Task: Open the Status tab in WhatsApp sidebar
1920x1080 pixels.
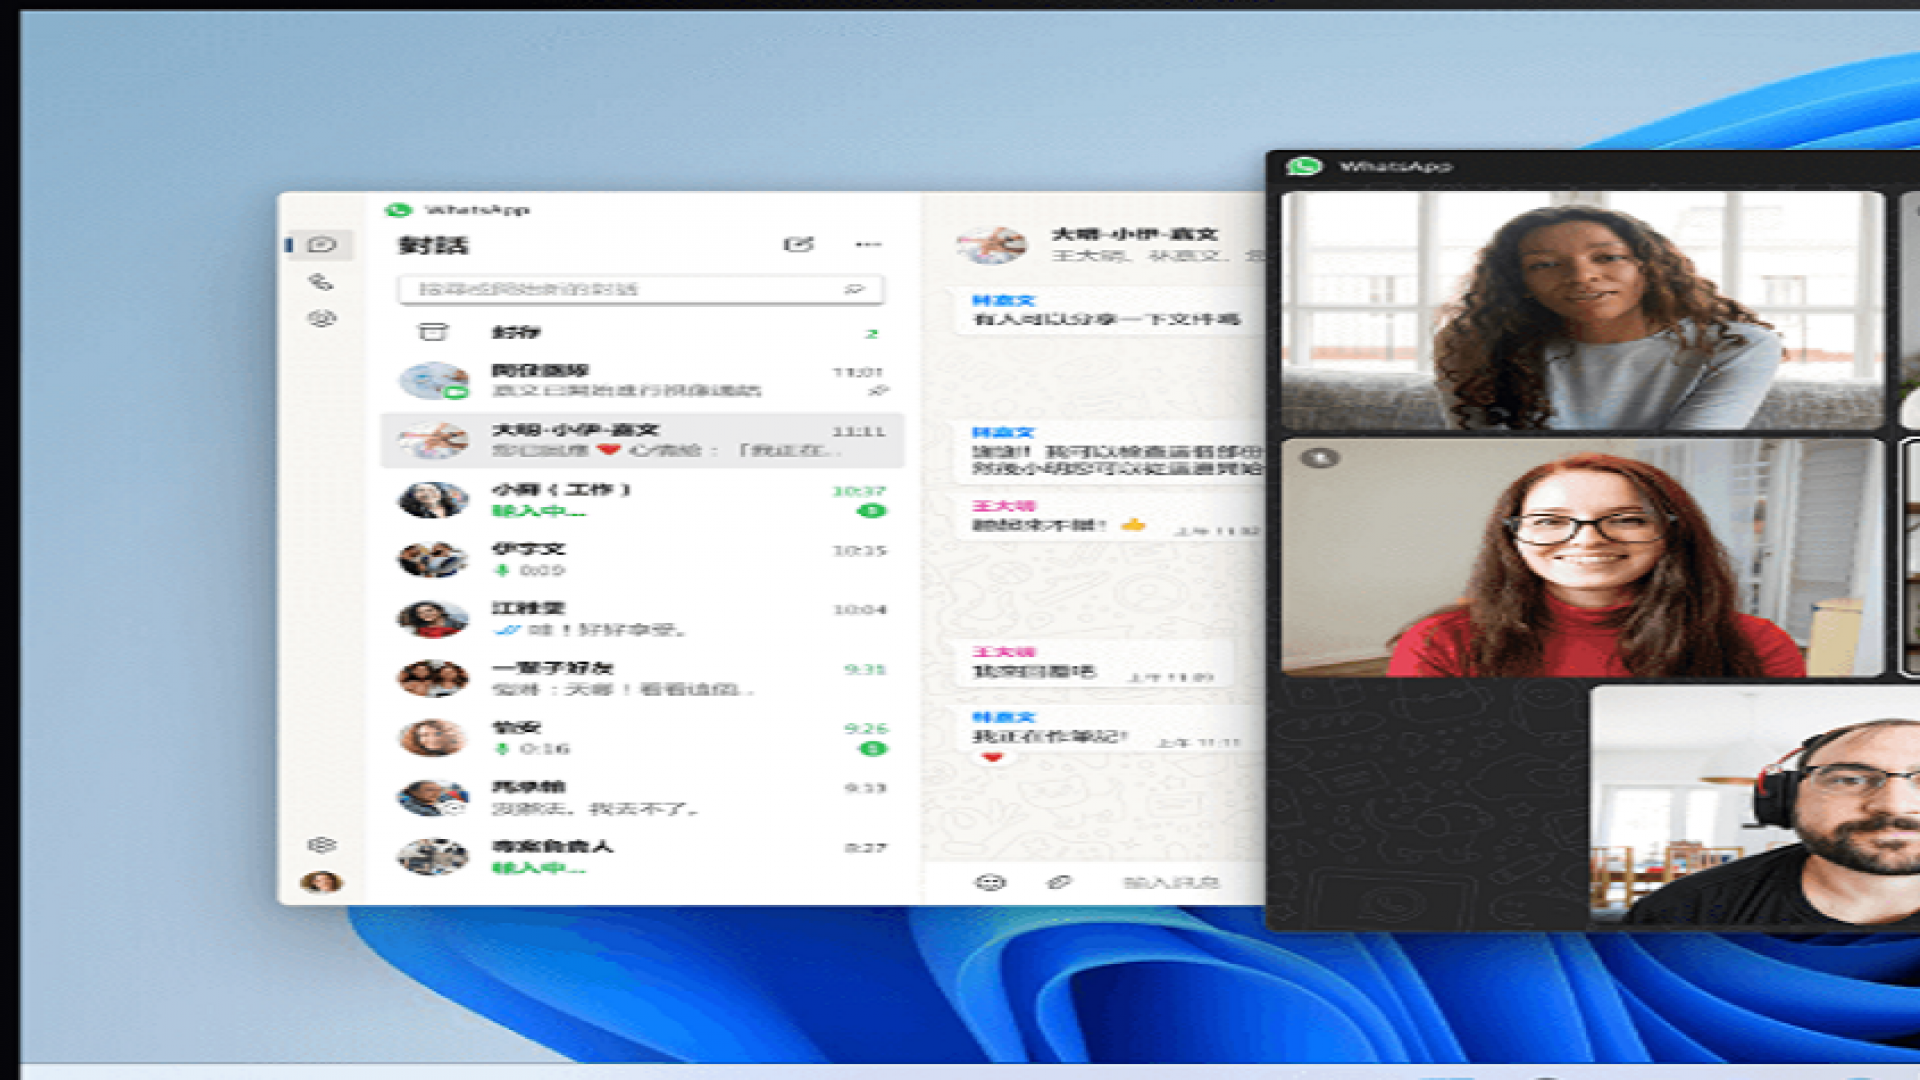Action: coord(321,319)
